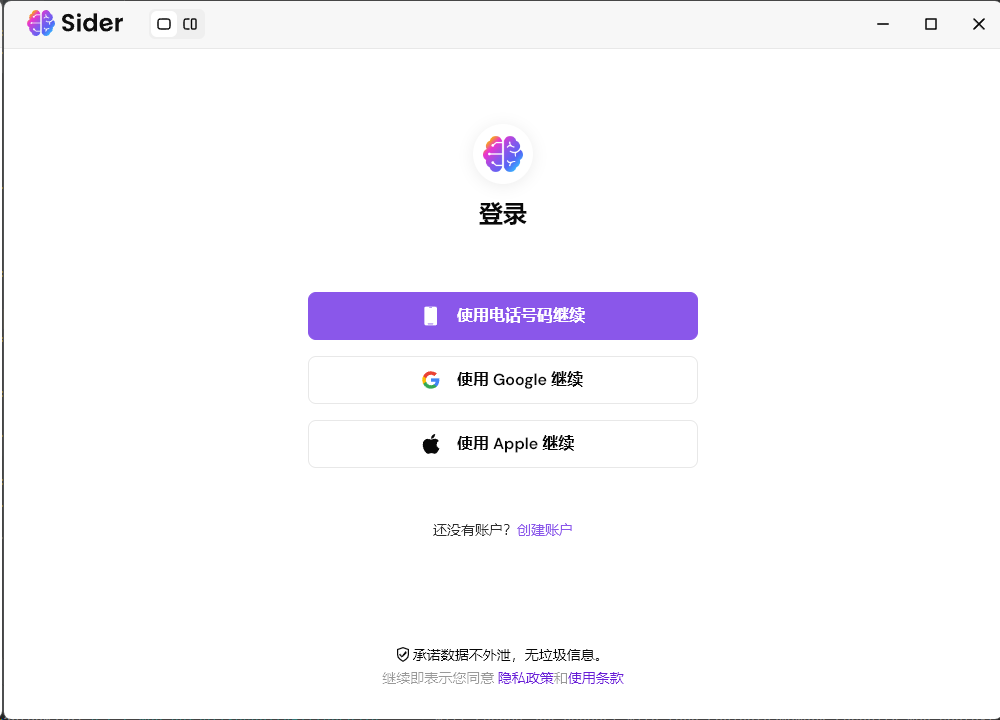Click the Sider brain logo in the title bar
1000x720 pixels.
[41, 24]
